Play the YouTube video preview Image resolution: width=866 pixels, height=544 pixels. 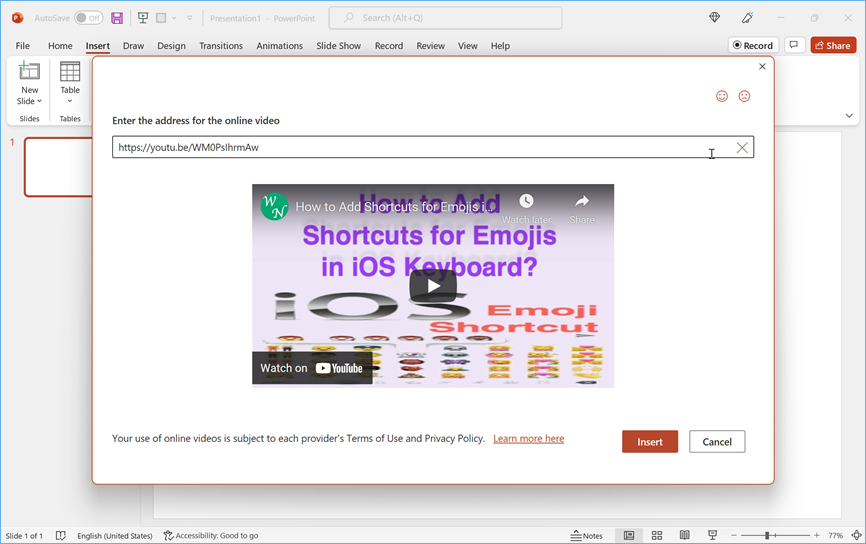pos(433,286)
